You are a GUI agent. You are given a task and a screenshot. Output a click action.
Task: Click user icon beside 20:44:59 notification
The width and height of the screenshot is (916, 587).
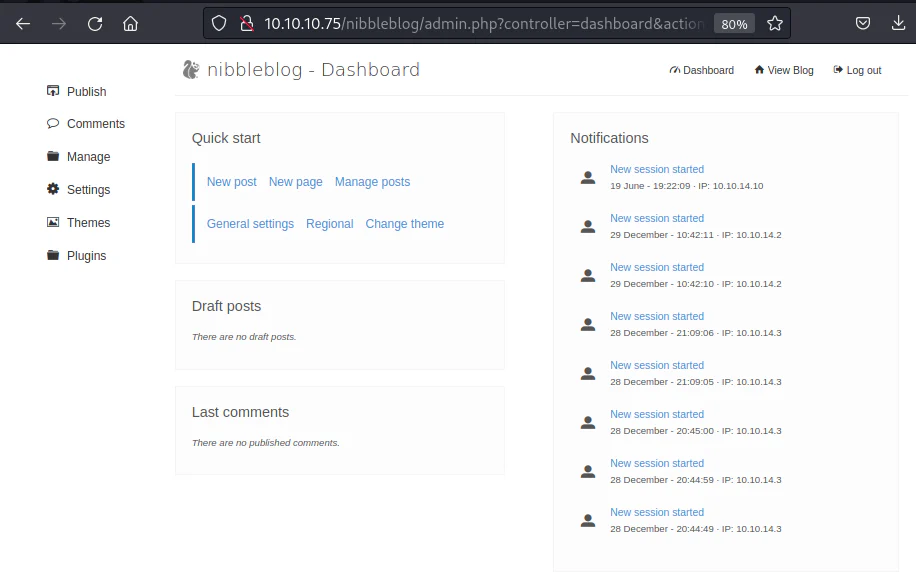tap(588, 472)
